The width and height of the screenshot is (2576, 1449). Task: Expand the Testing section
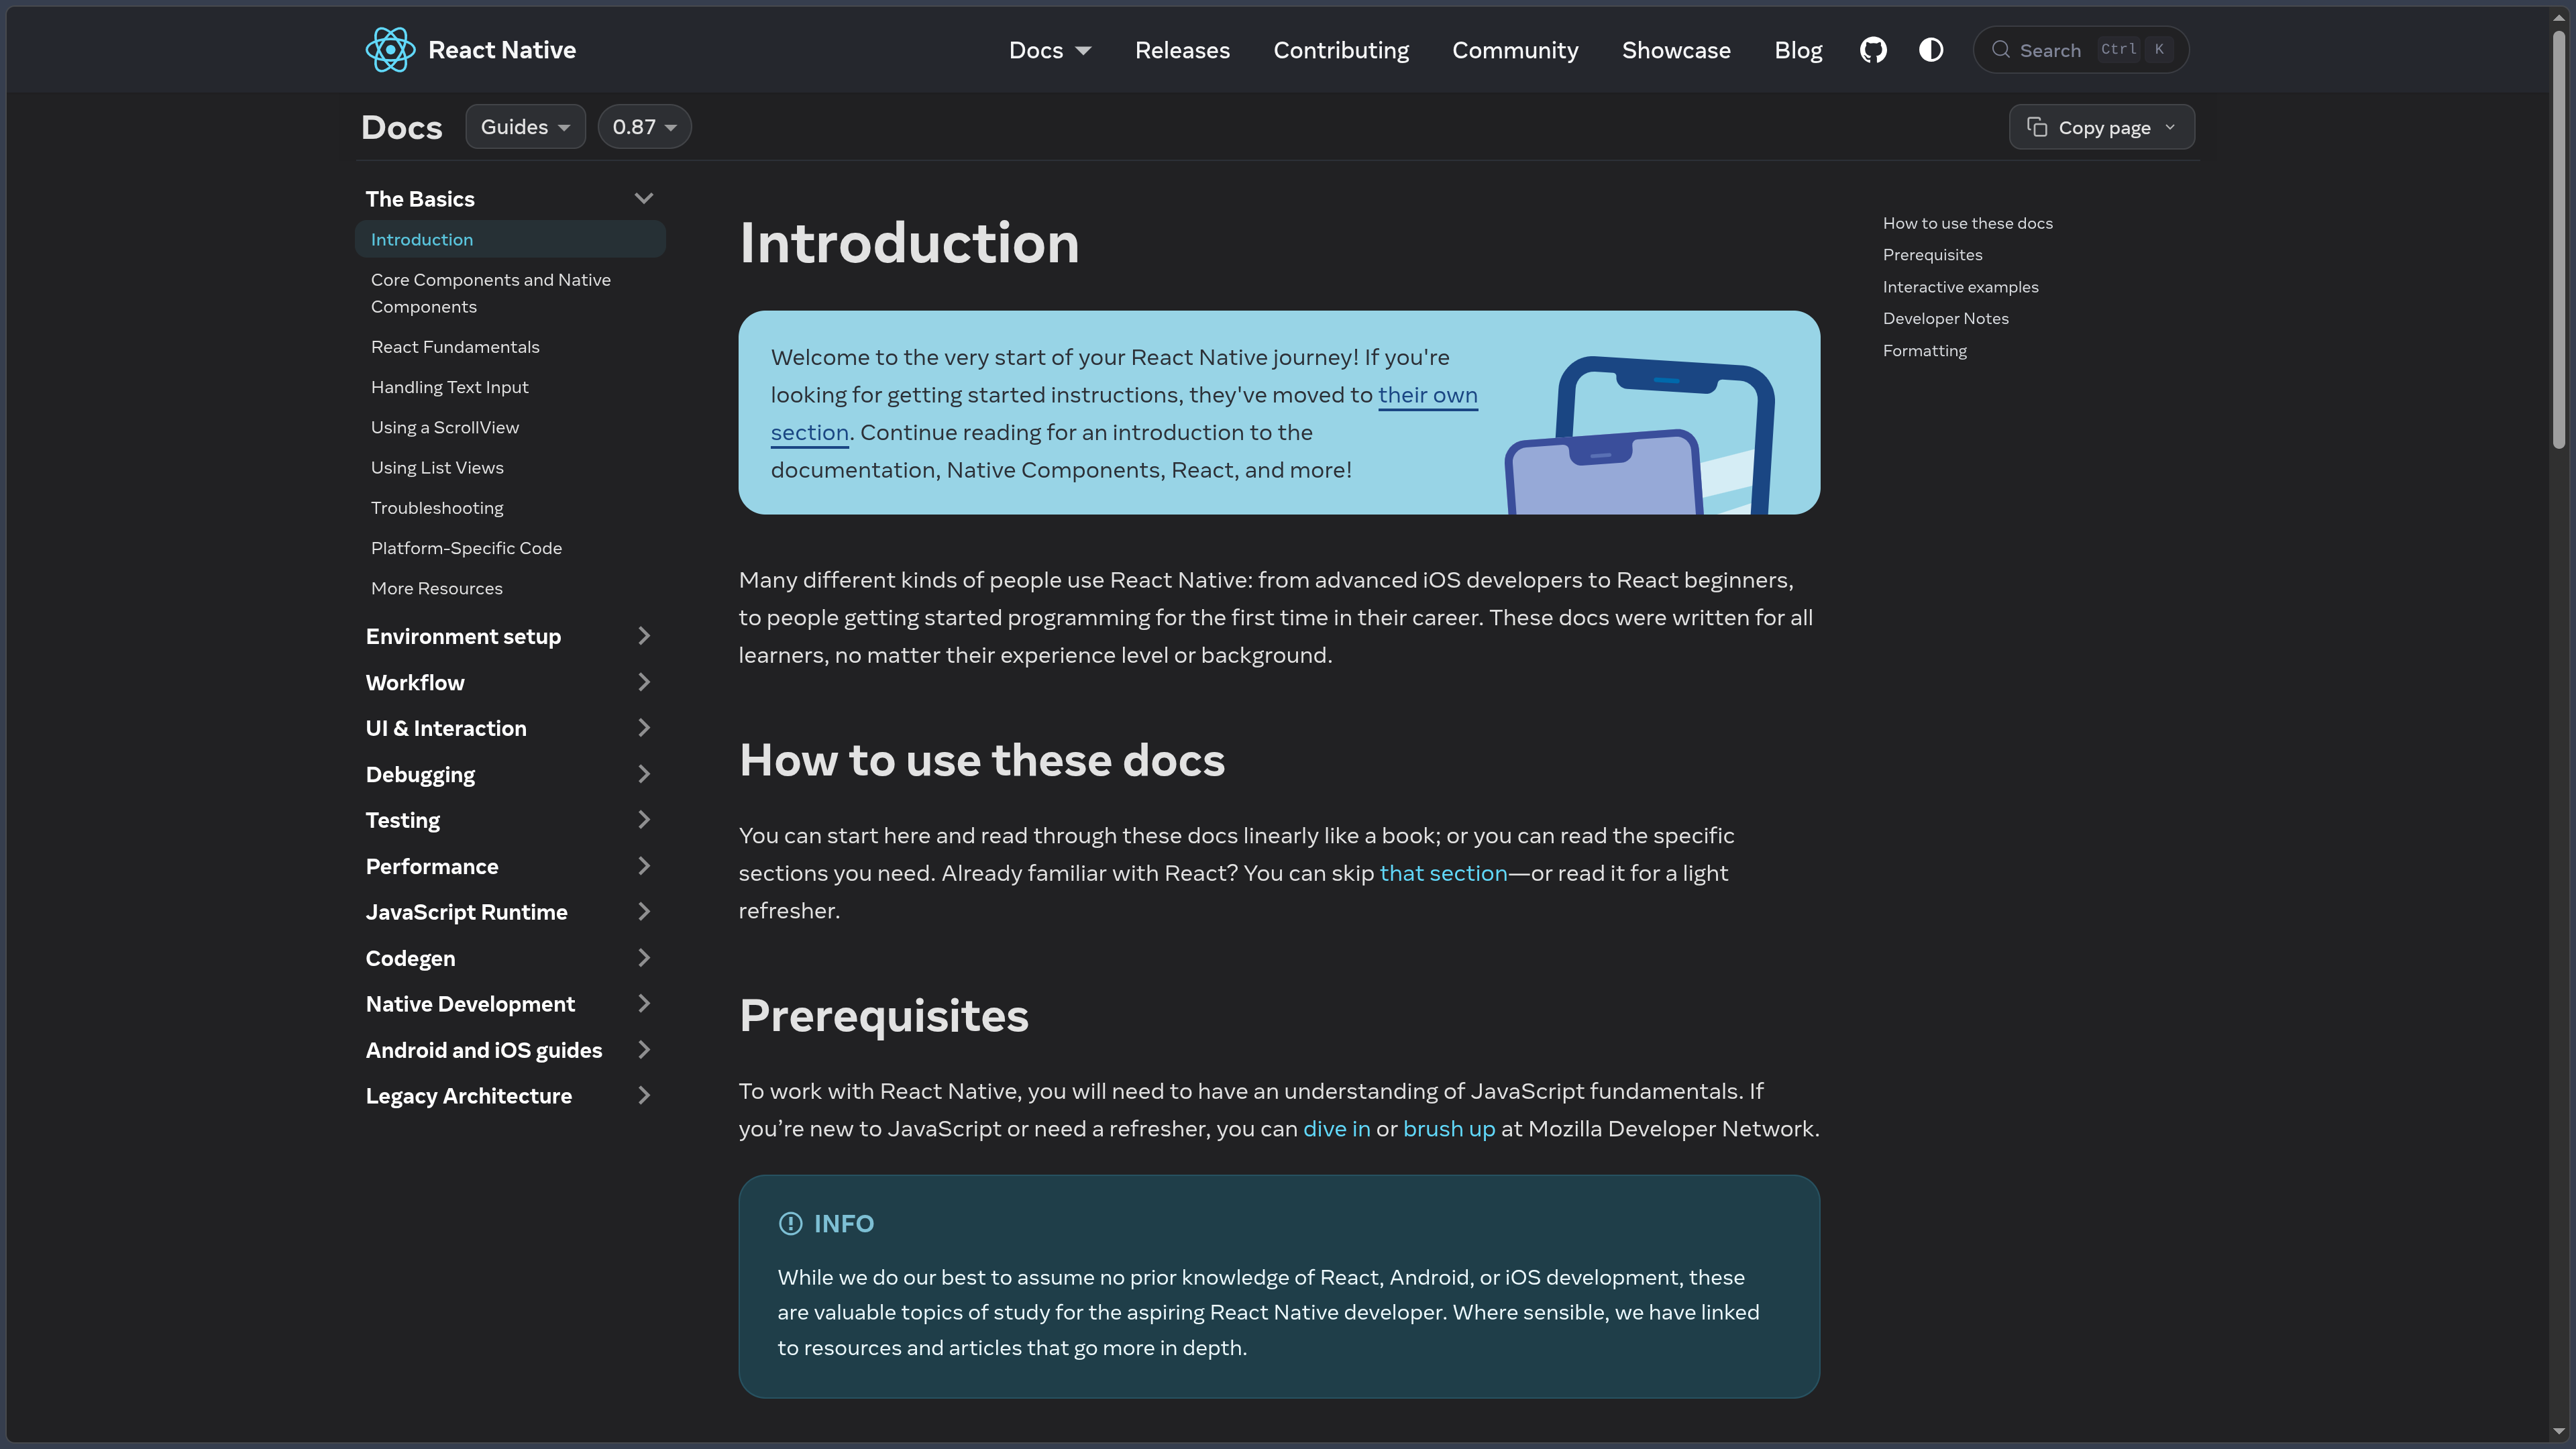[644, 820]
